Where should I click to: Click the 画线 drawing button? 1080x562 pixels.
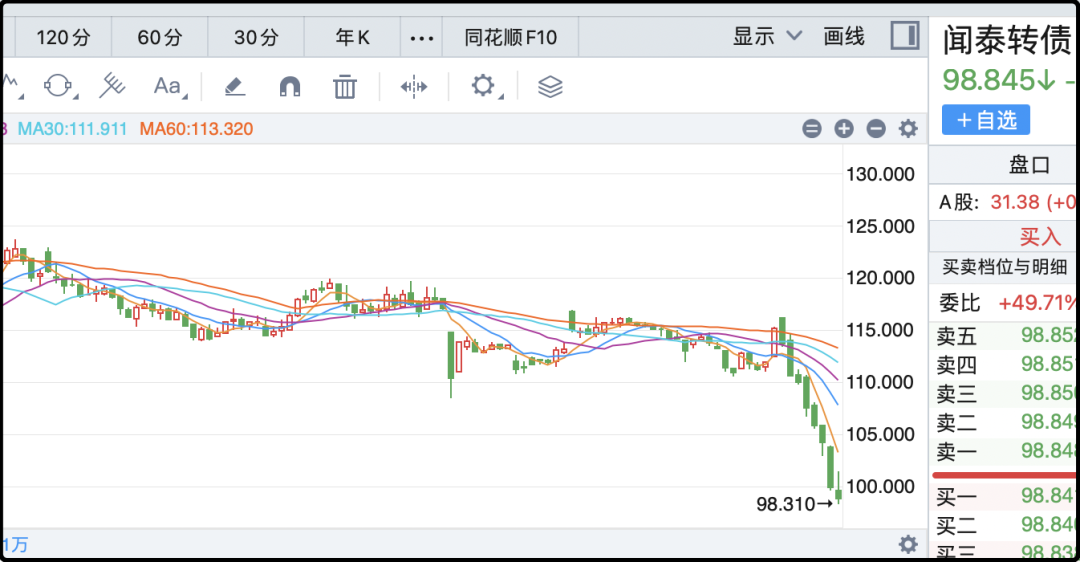click(844, 36)
